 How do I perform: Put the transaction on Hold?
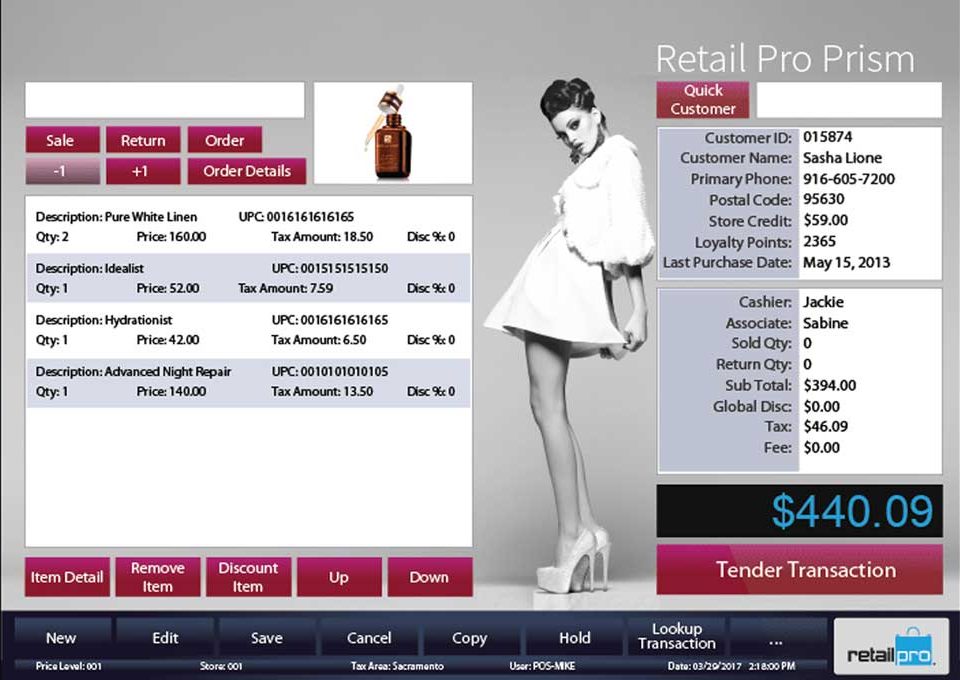574,638
